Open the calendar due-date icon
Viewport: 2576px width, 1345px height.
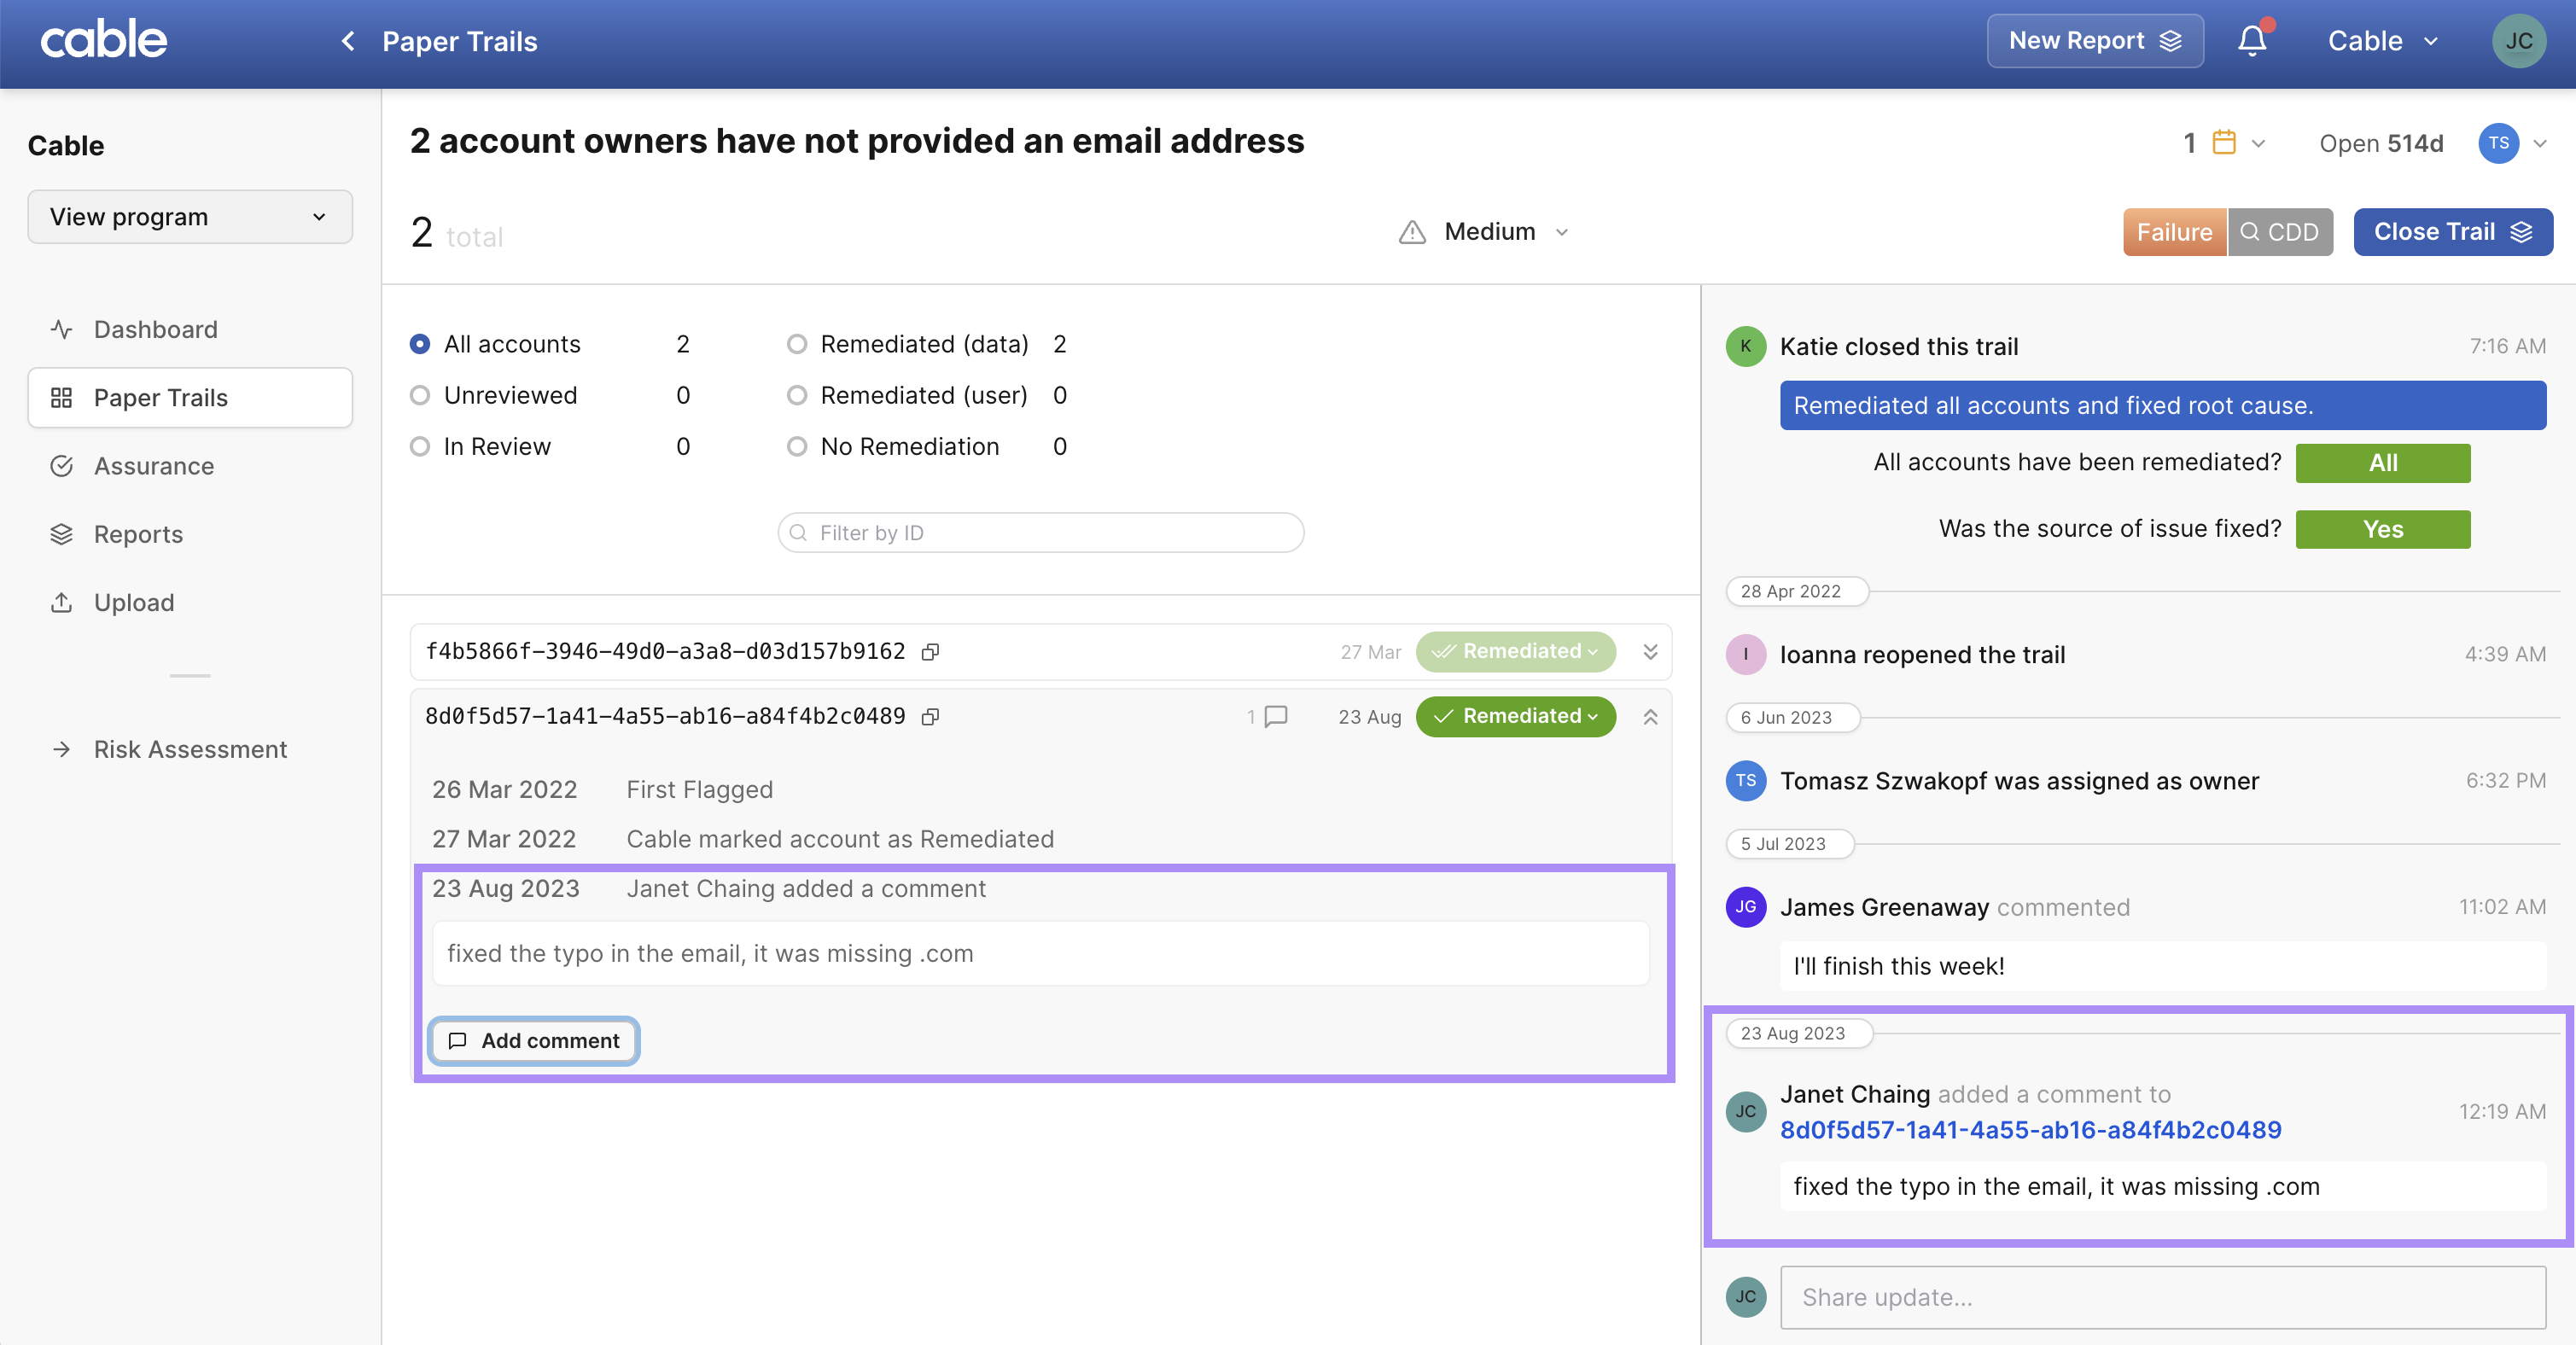[x=2224, y=142]
